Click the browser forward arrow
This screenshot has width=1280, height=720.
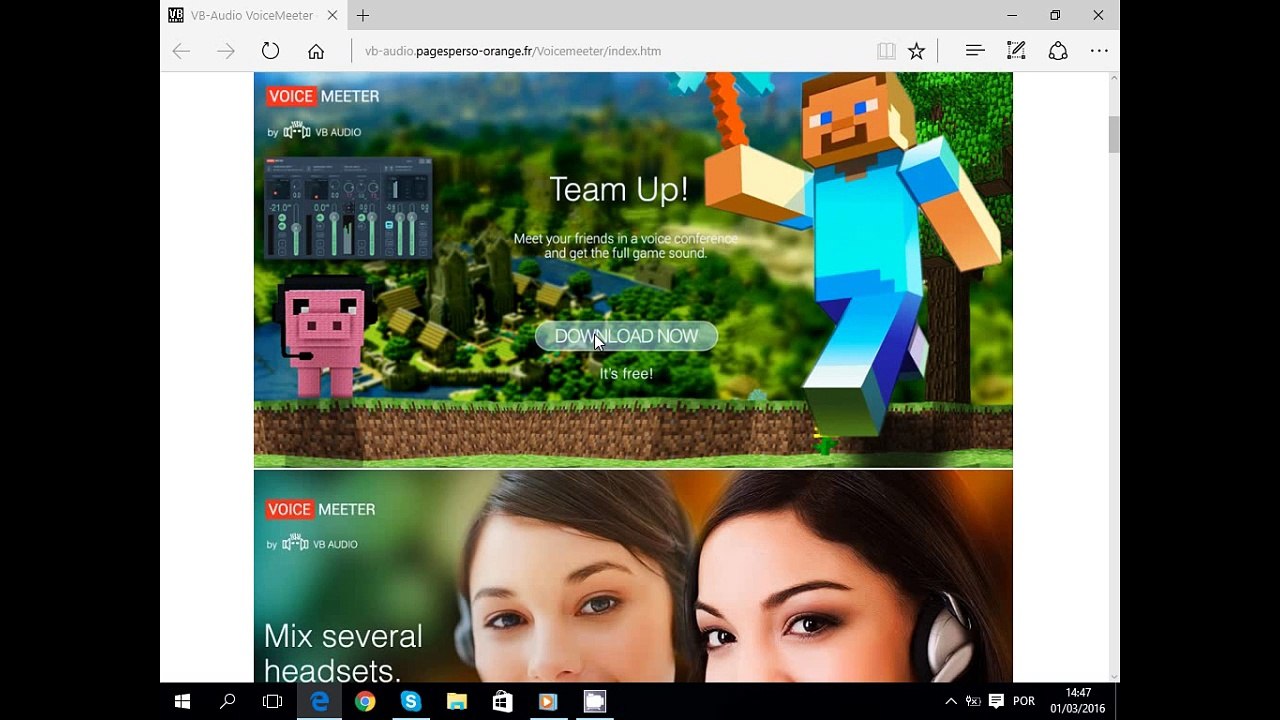click(226, 51)
